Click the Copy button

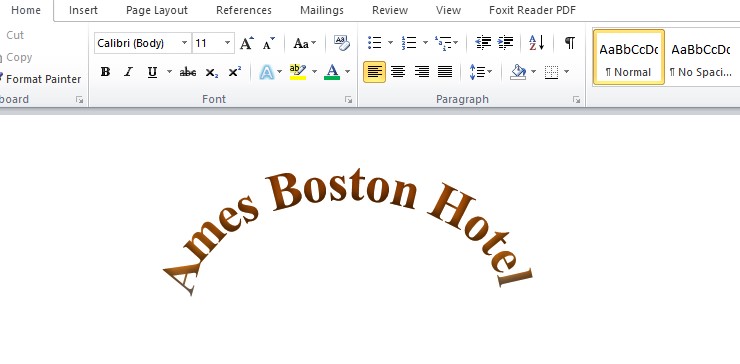coord(18,58)
